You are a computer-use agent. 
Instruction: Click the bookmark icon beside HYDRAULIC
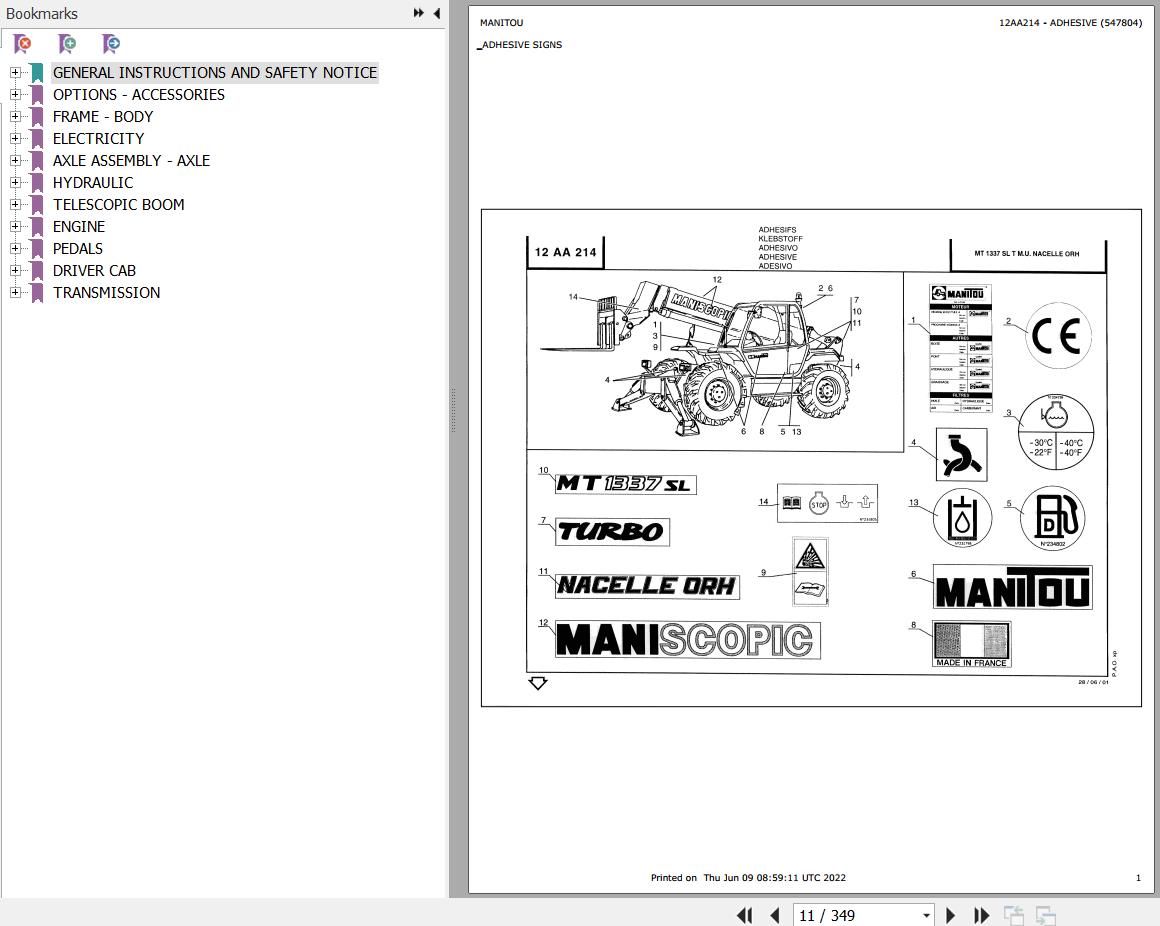[x=37, y=183]
